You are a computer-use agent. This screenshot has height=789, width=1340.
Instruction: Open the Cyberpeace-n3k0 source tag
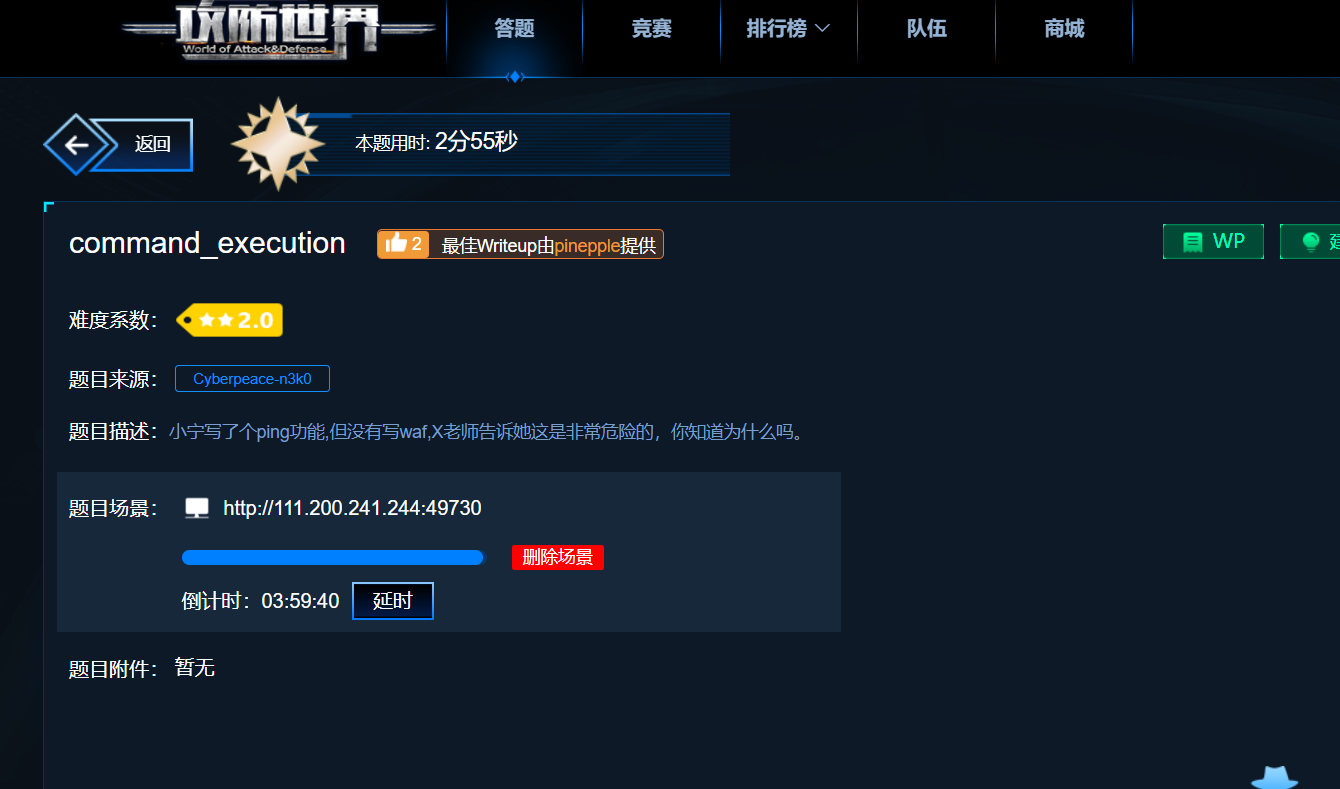point(252,379)
